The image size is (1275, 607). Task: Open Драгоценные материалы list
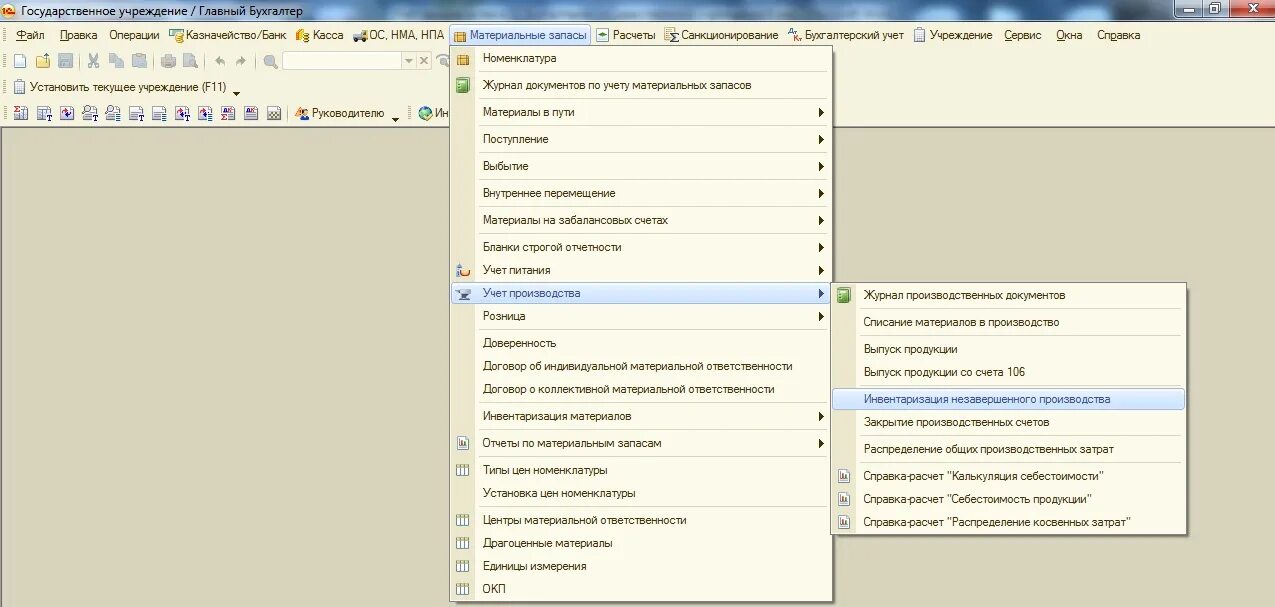pos(641,544)
